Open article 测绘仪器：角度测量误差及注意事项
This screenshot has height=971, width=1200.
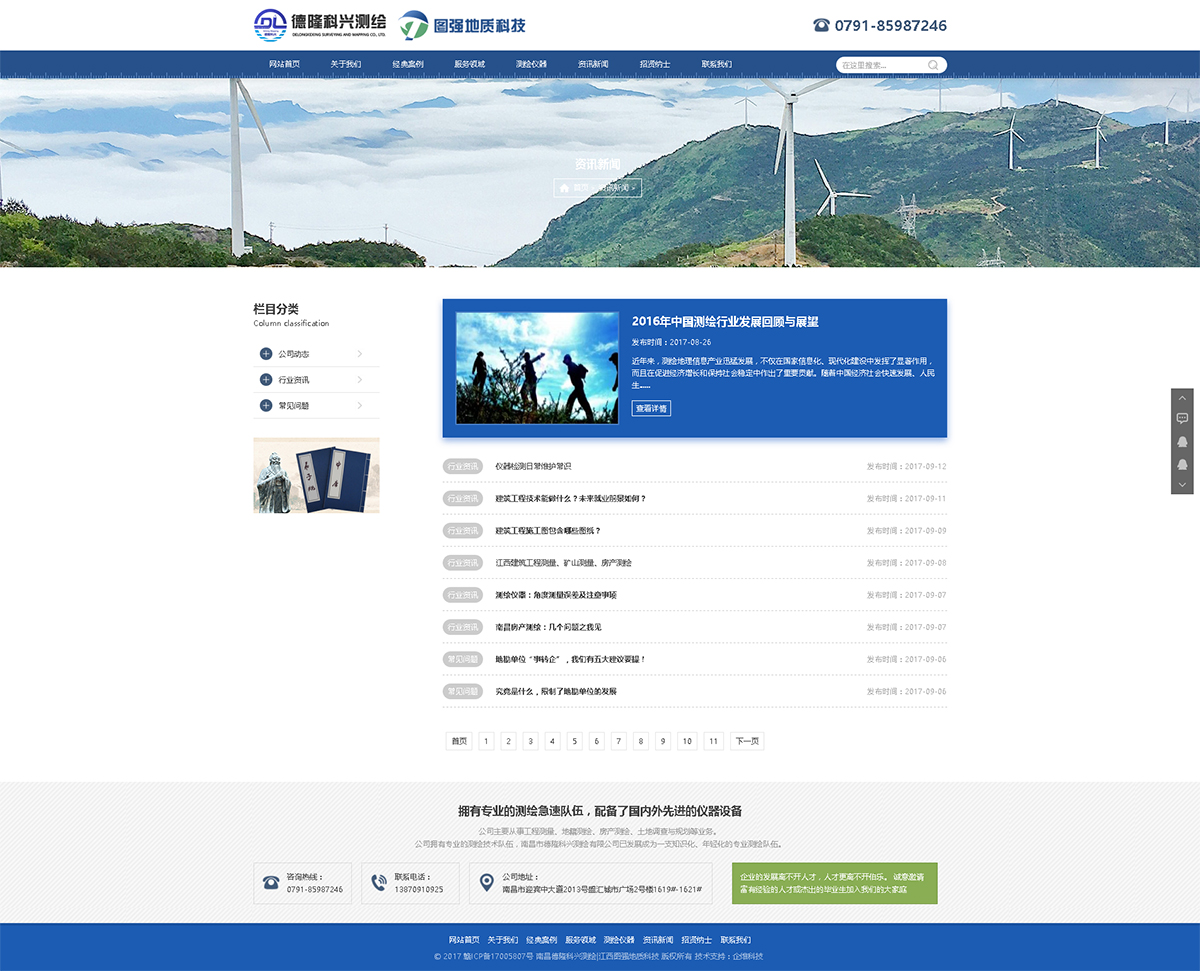556,595
